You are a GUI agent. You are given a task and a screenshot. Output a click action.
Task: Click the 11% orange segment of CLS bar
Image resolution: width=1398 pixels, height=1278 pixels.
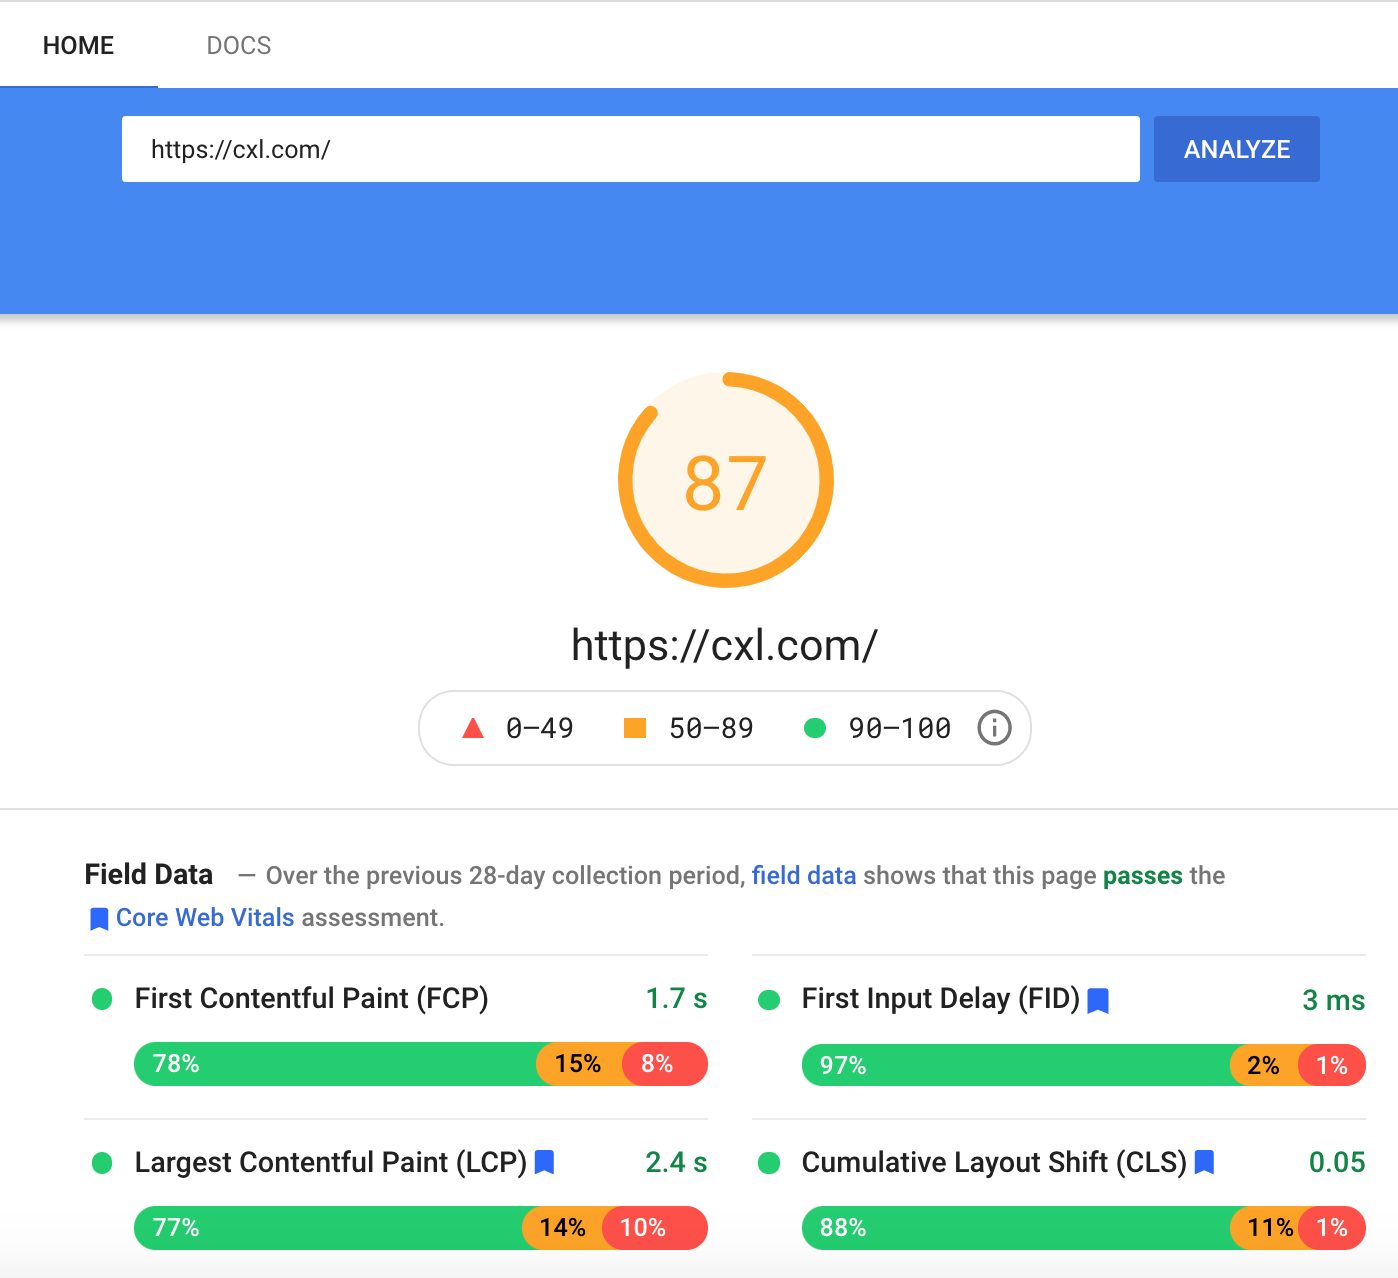coord(1265,1228)
